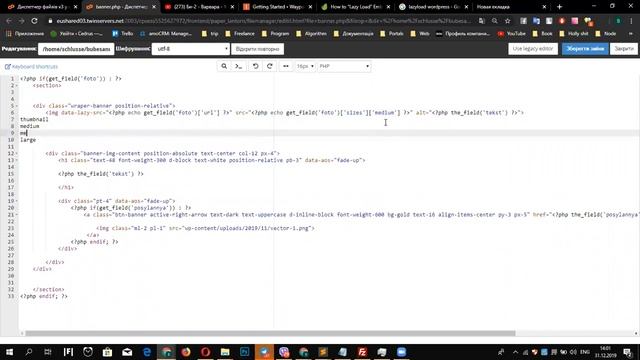Open the Book bookmarks folder
Image resolution: width=640 pixels, height=360 pixels.
click(542, 34)
